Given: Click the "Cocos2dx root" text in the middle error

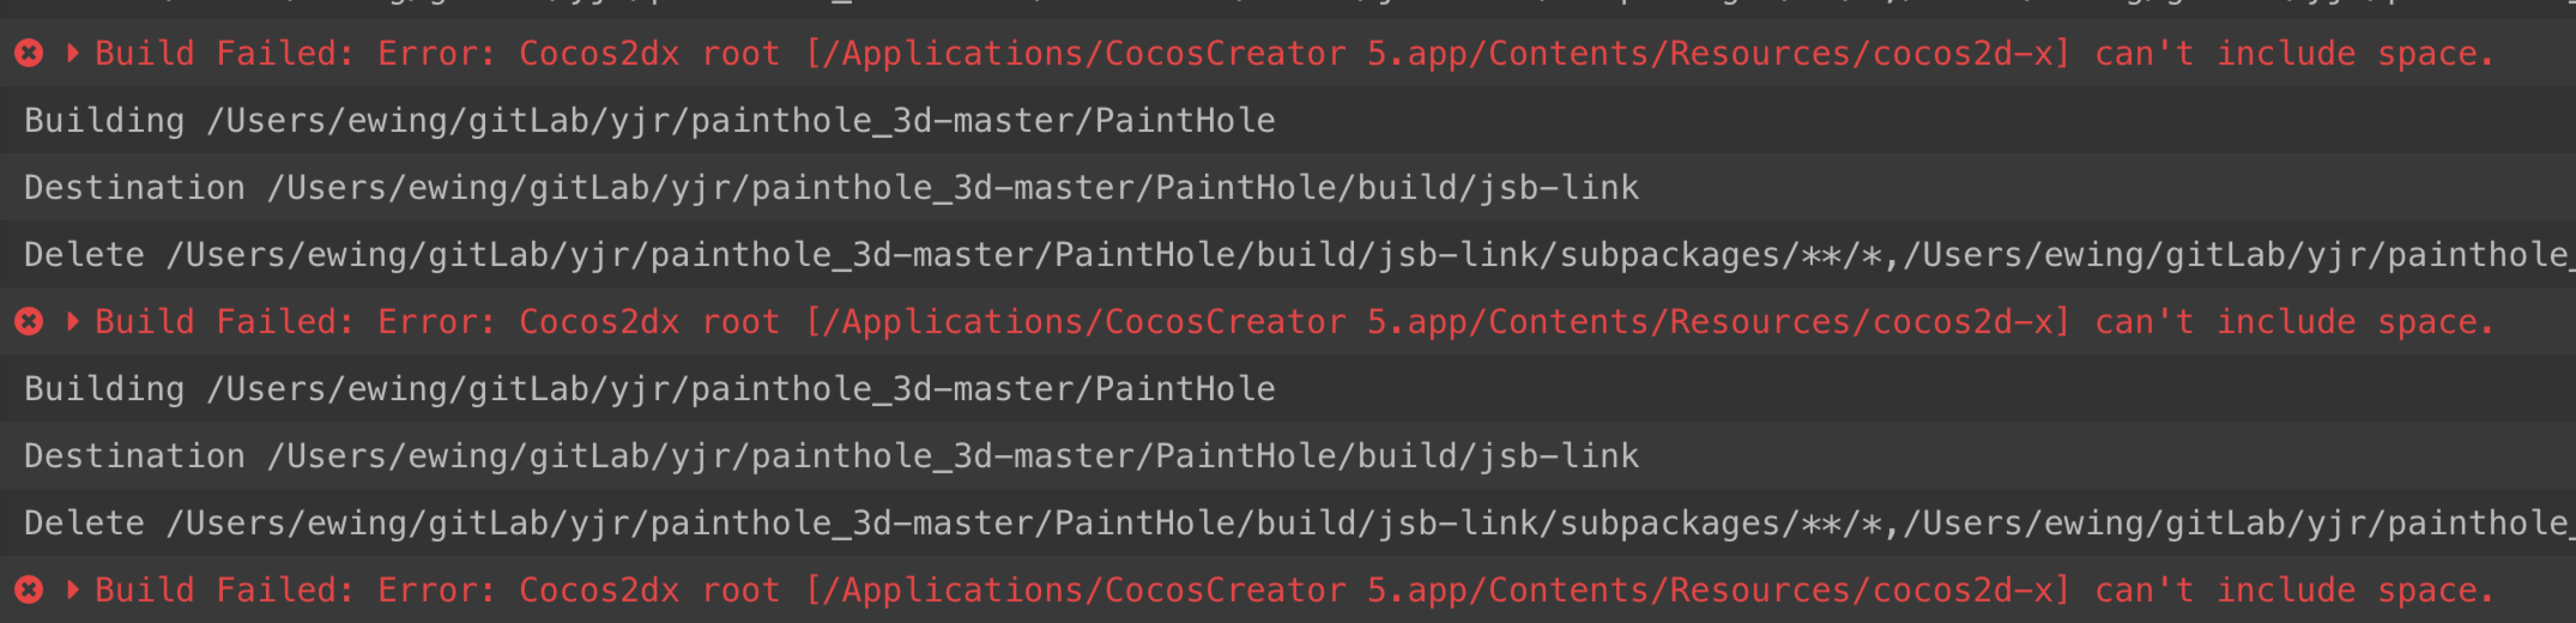Looking at the screenshot, I should (x=649, y=321).
